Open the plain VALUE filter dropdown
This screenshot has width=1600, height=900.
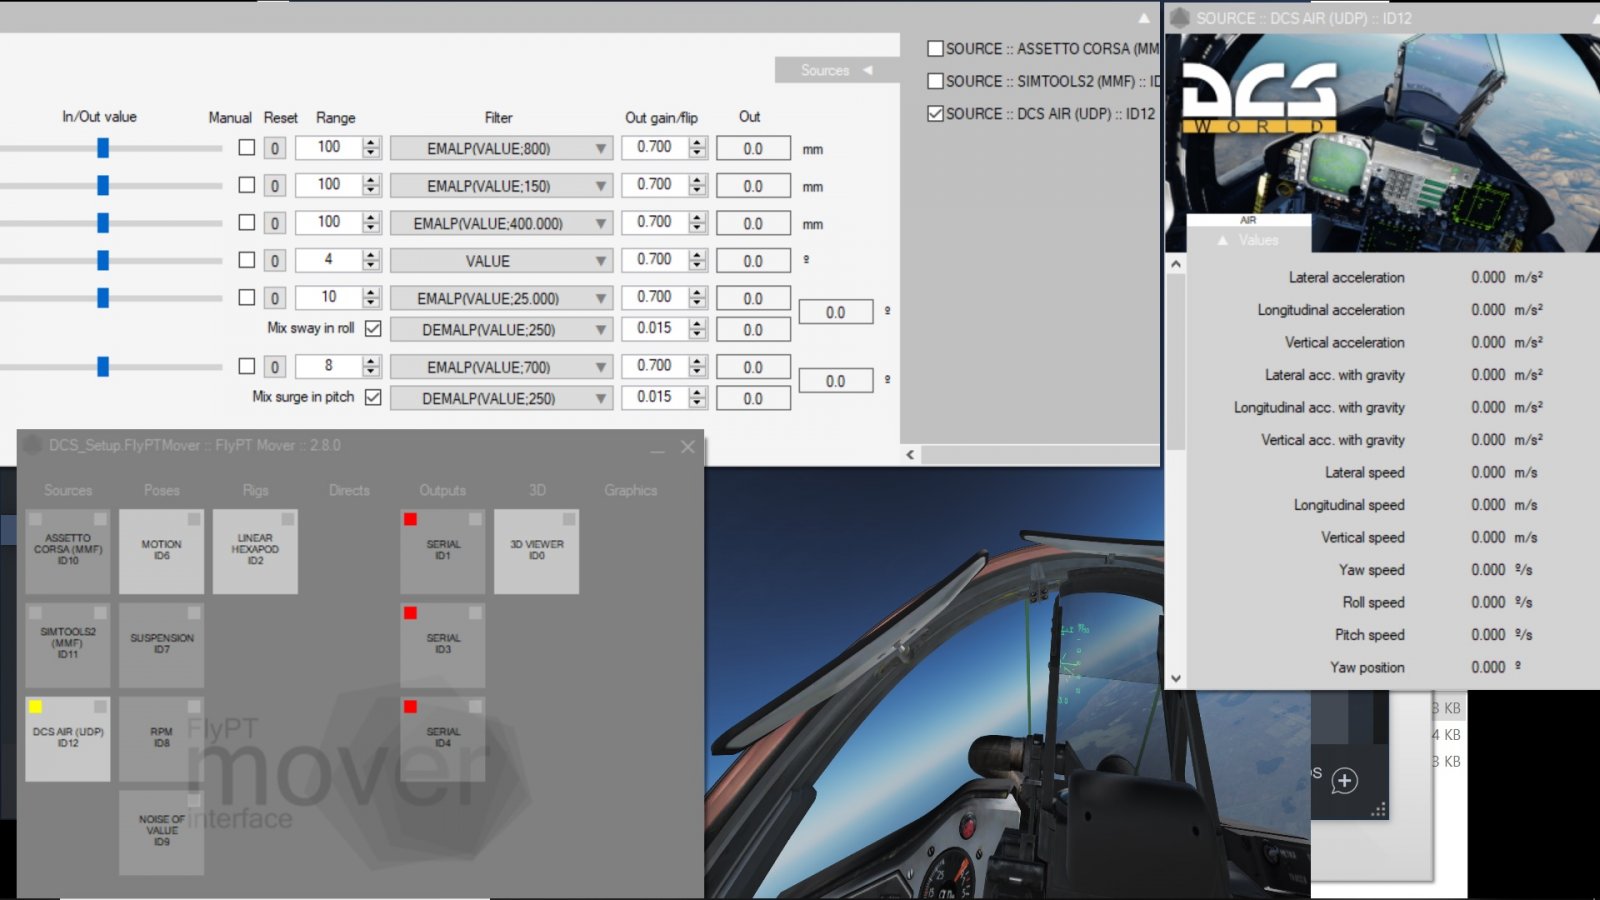tap(500, 261)
